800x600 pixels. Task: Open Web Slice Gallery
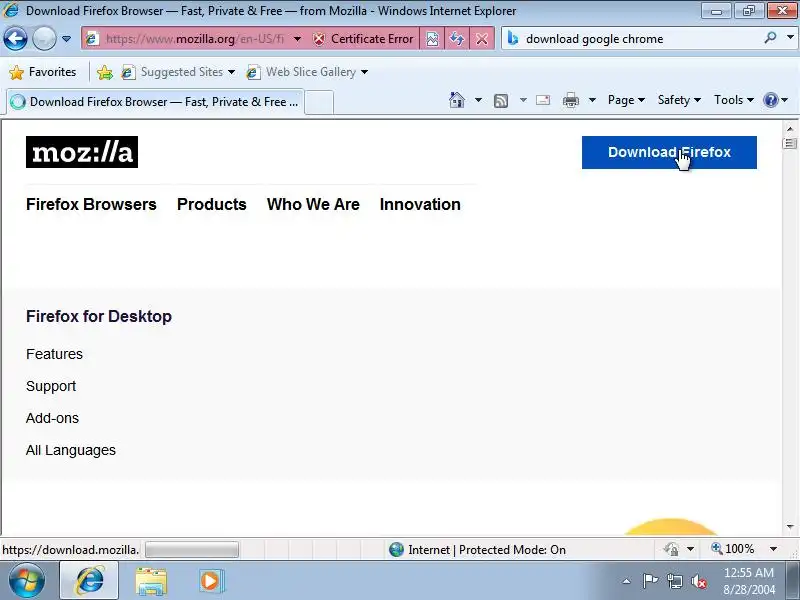(307, 72)
